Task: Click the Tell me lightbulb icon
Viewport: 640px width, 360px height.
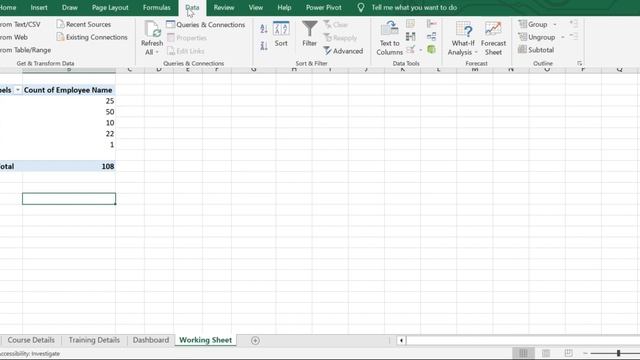Action: pos(361,7)
